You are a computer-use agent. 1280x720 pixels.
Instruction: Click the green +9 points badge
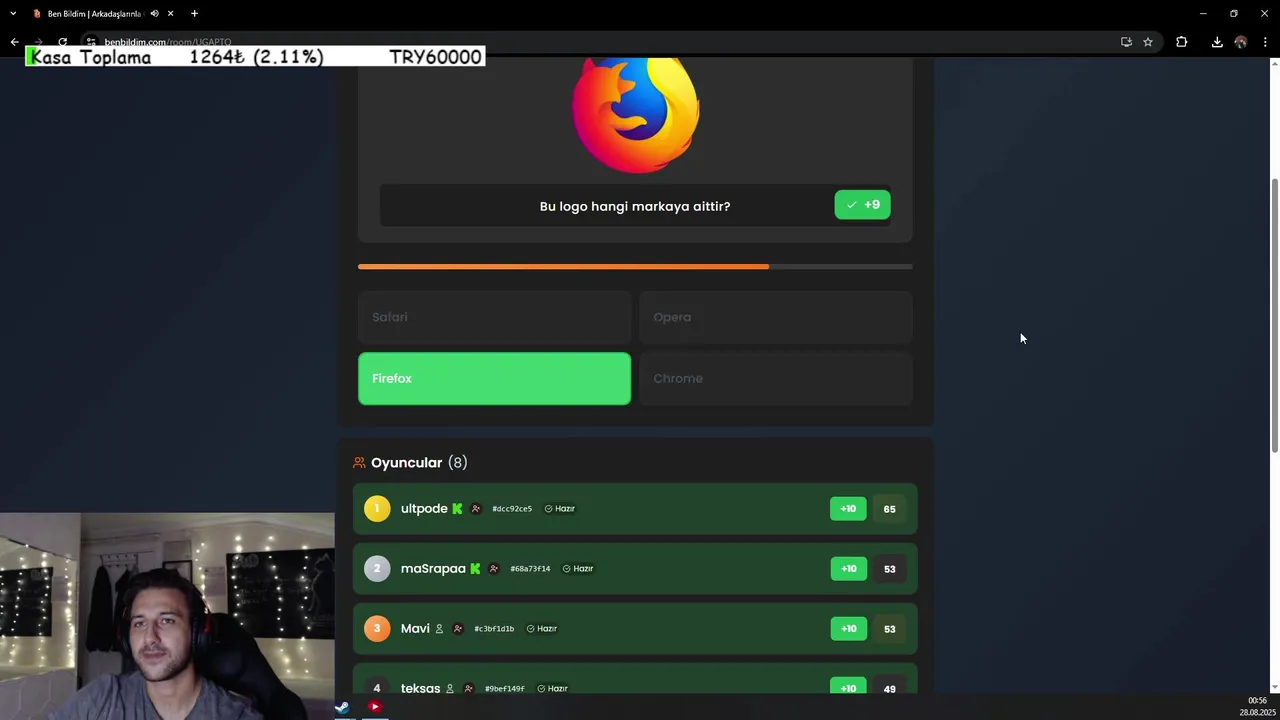point(862,205)
